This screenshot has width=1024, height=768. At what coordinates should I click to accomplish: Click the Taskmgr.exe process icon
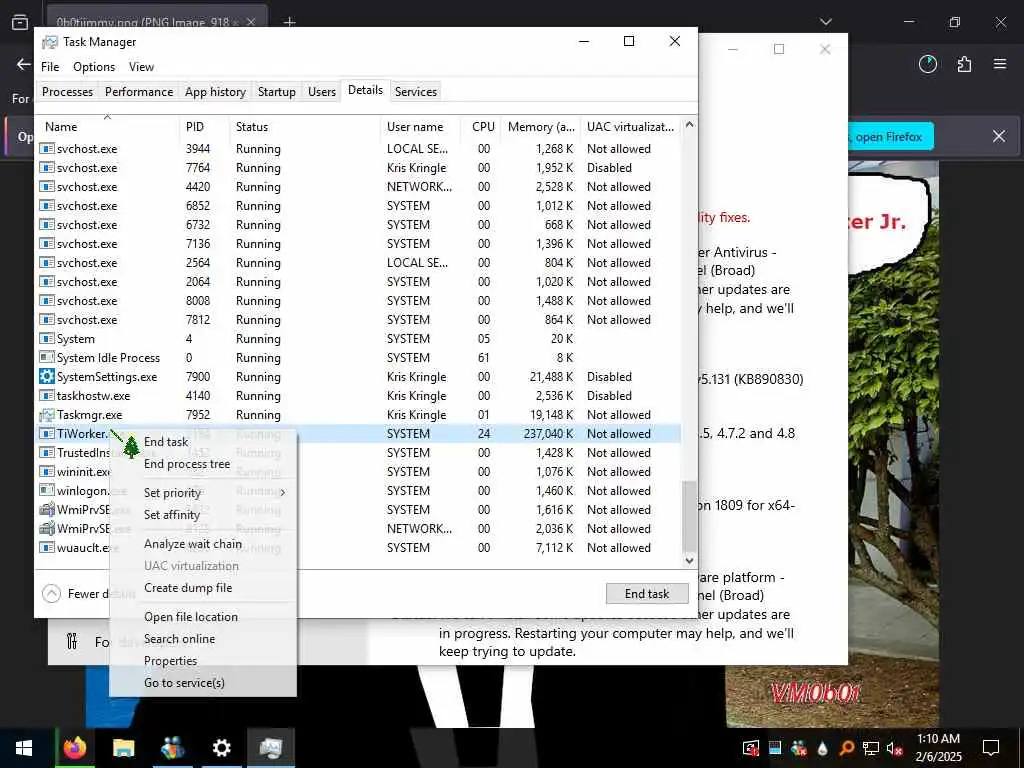point(46,415)
